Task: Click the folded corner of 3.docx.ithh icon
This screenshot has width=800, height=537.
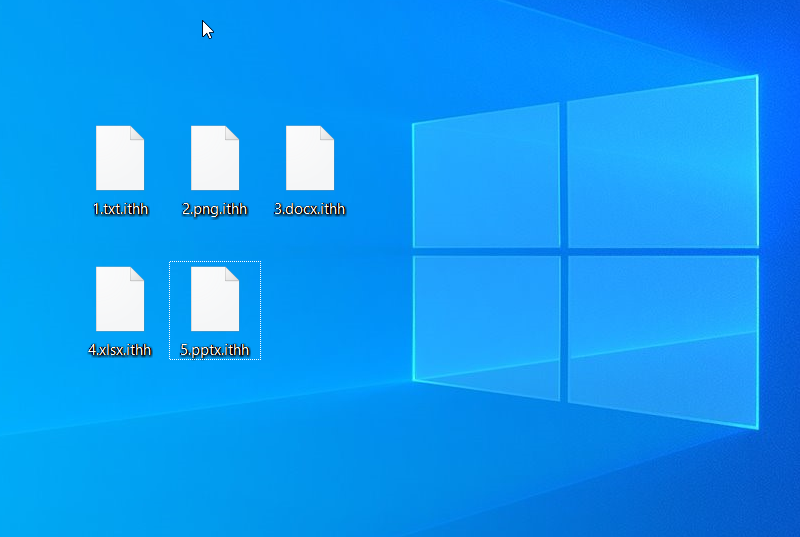Action: [327, 133]
